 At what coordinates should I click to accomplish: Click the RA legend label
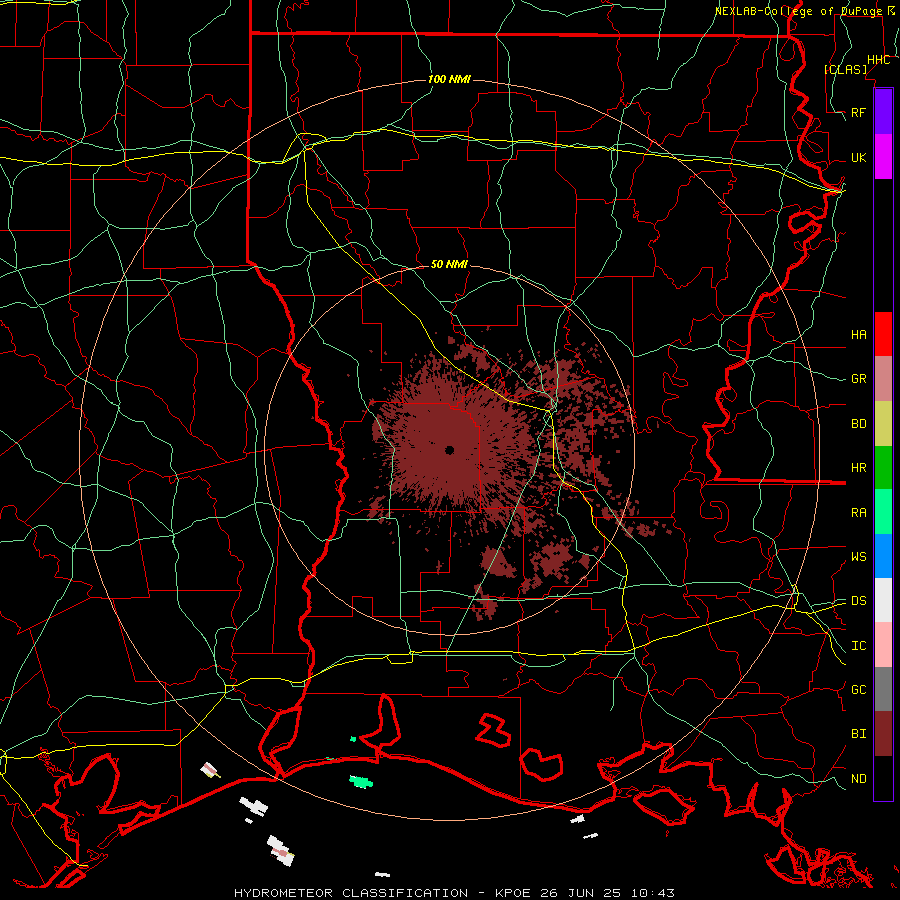pos(859,513)
